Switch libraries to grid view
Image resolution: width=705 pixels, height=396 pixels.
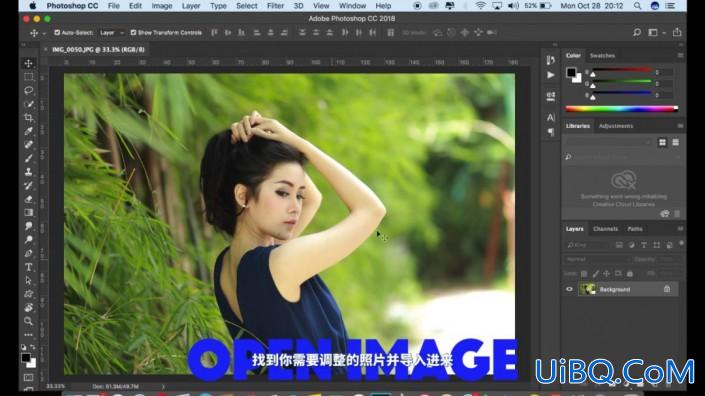point(662,142)
